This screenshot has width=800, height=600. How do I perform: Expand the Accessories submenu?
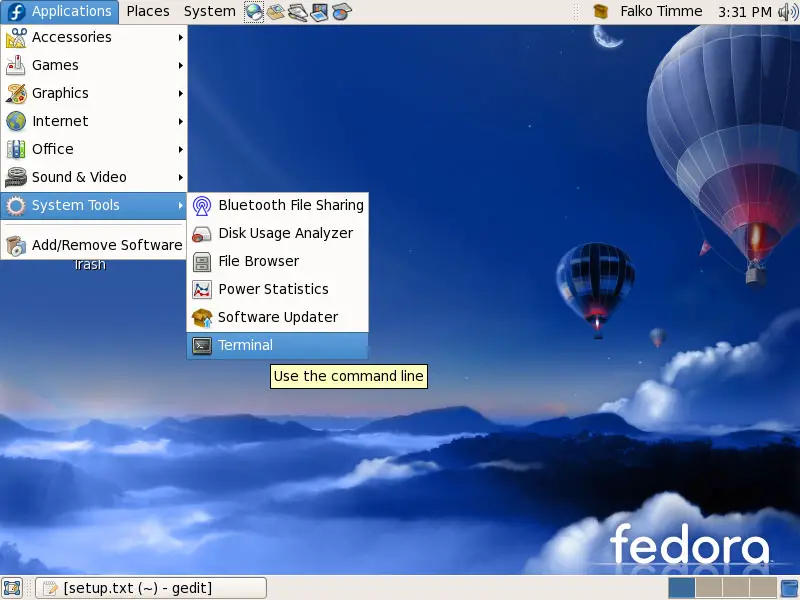click(x=94, y=37)
